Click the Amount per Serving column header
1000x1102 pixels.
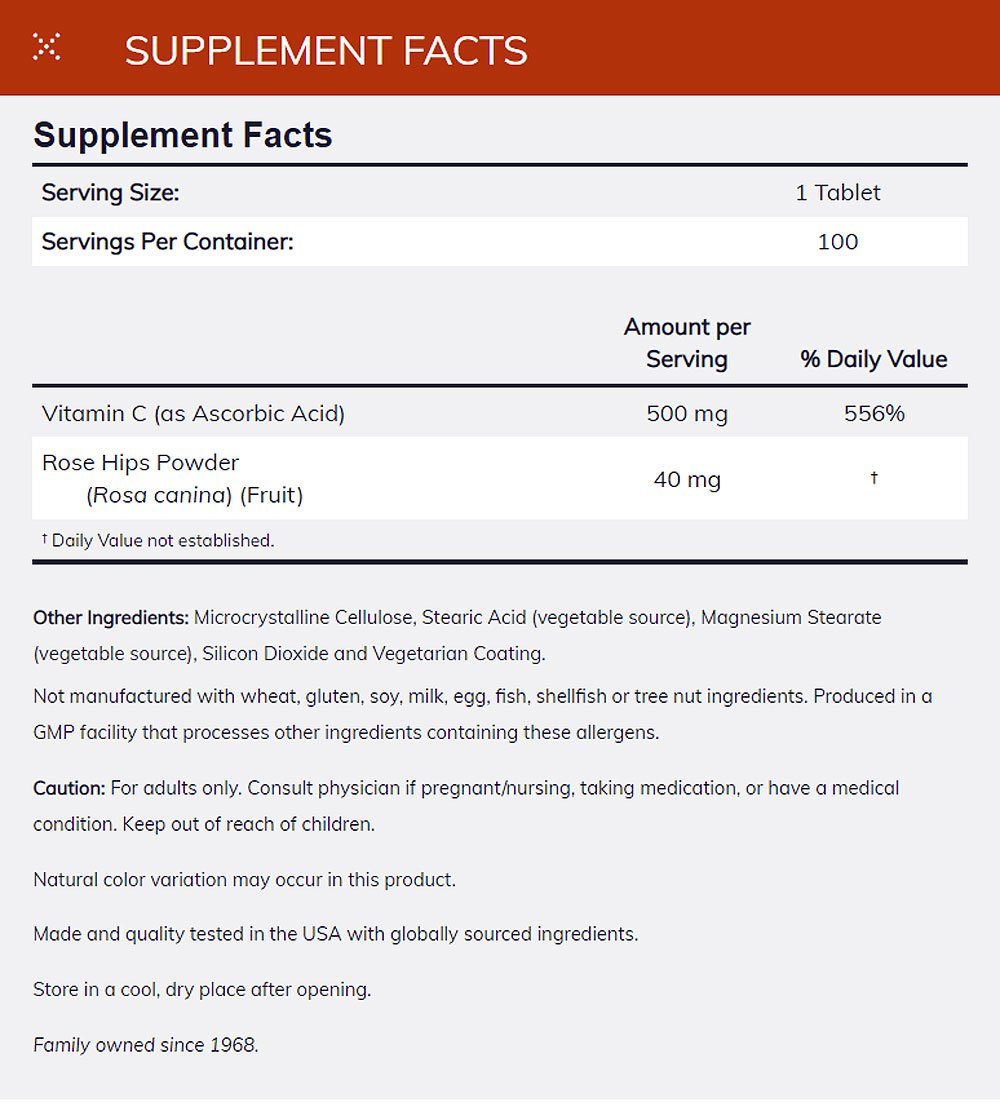point(687,343)
